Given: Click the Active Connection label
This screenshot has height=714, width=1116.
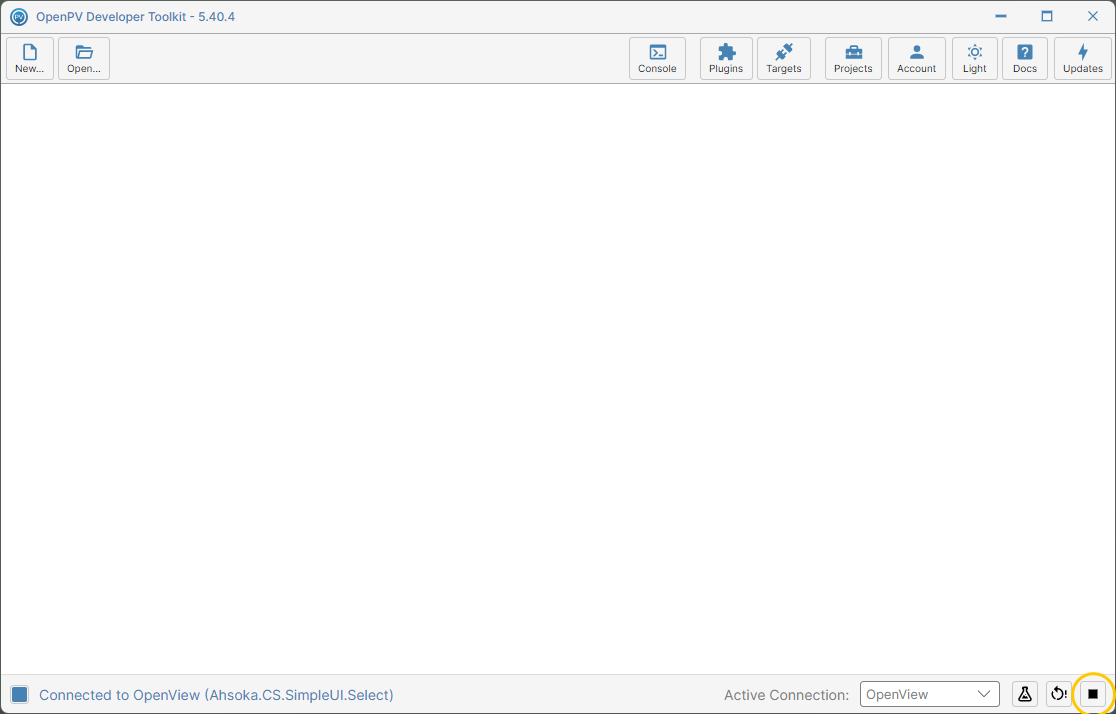Looking at the screenshot, I should [786, 695].
